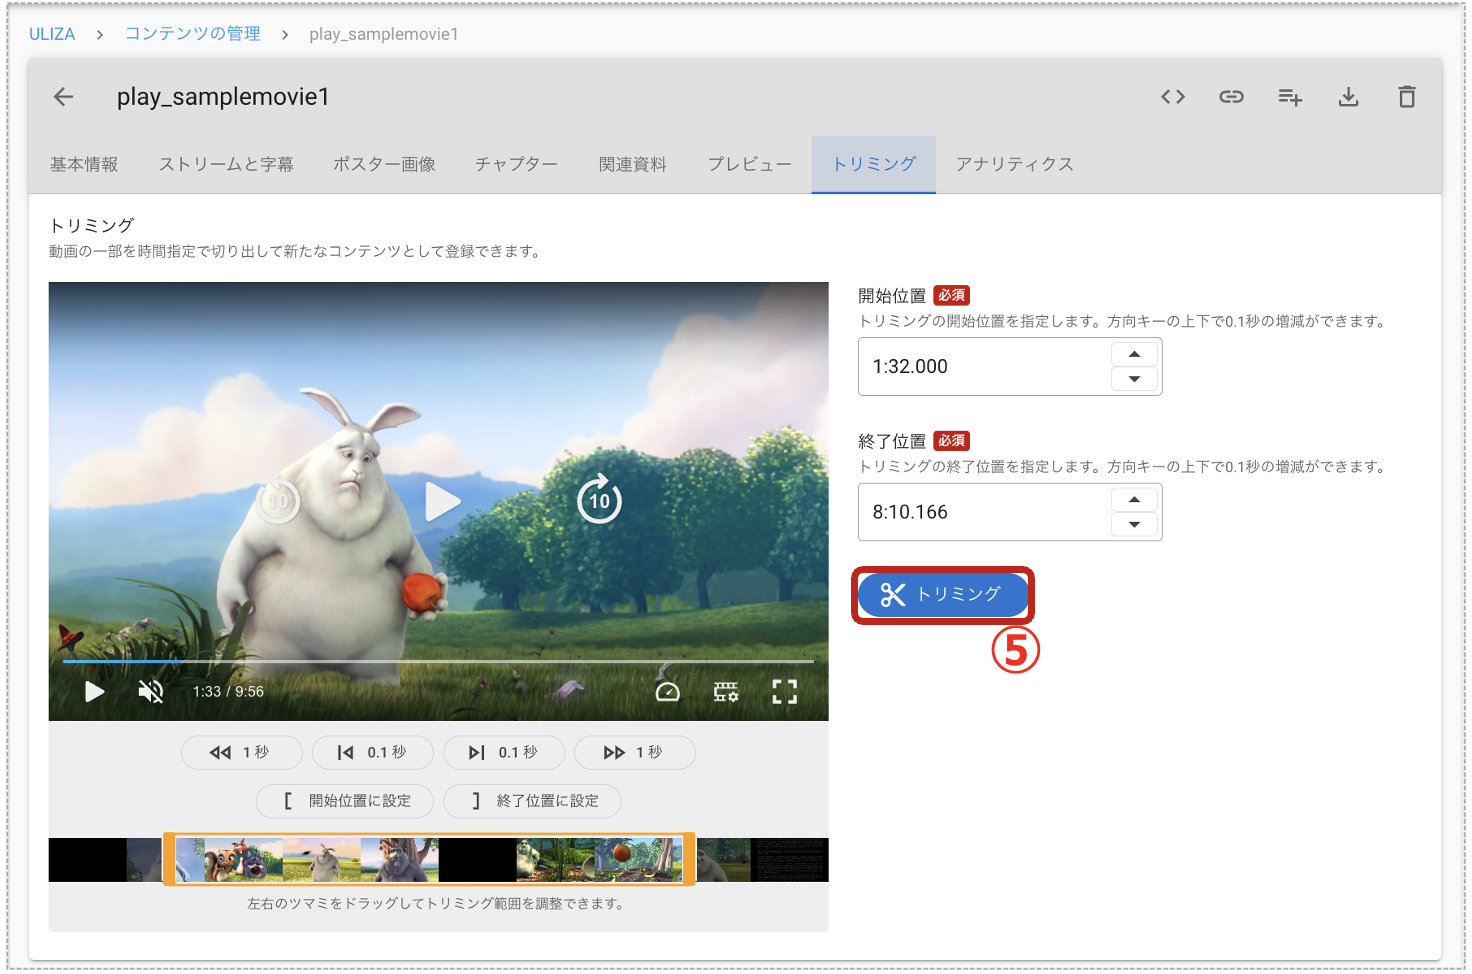This screenshot has width=1472, height=974.
Task: Step forward 0.1 秒 button
Action: 504,752
